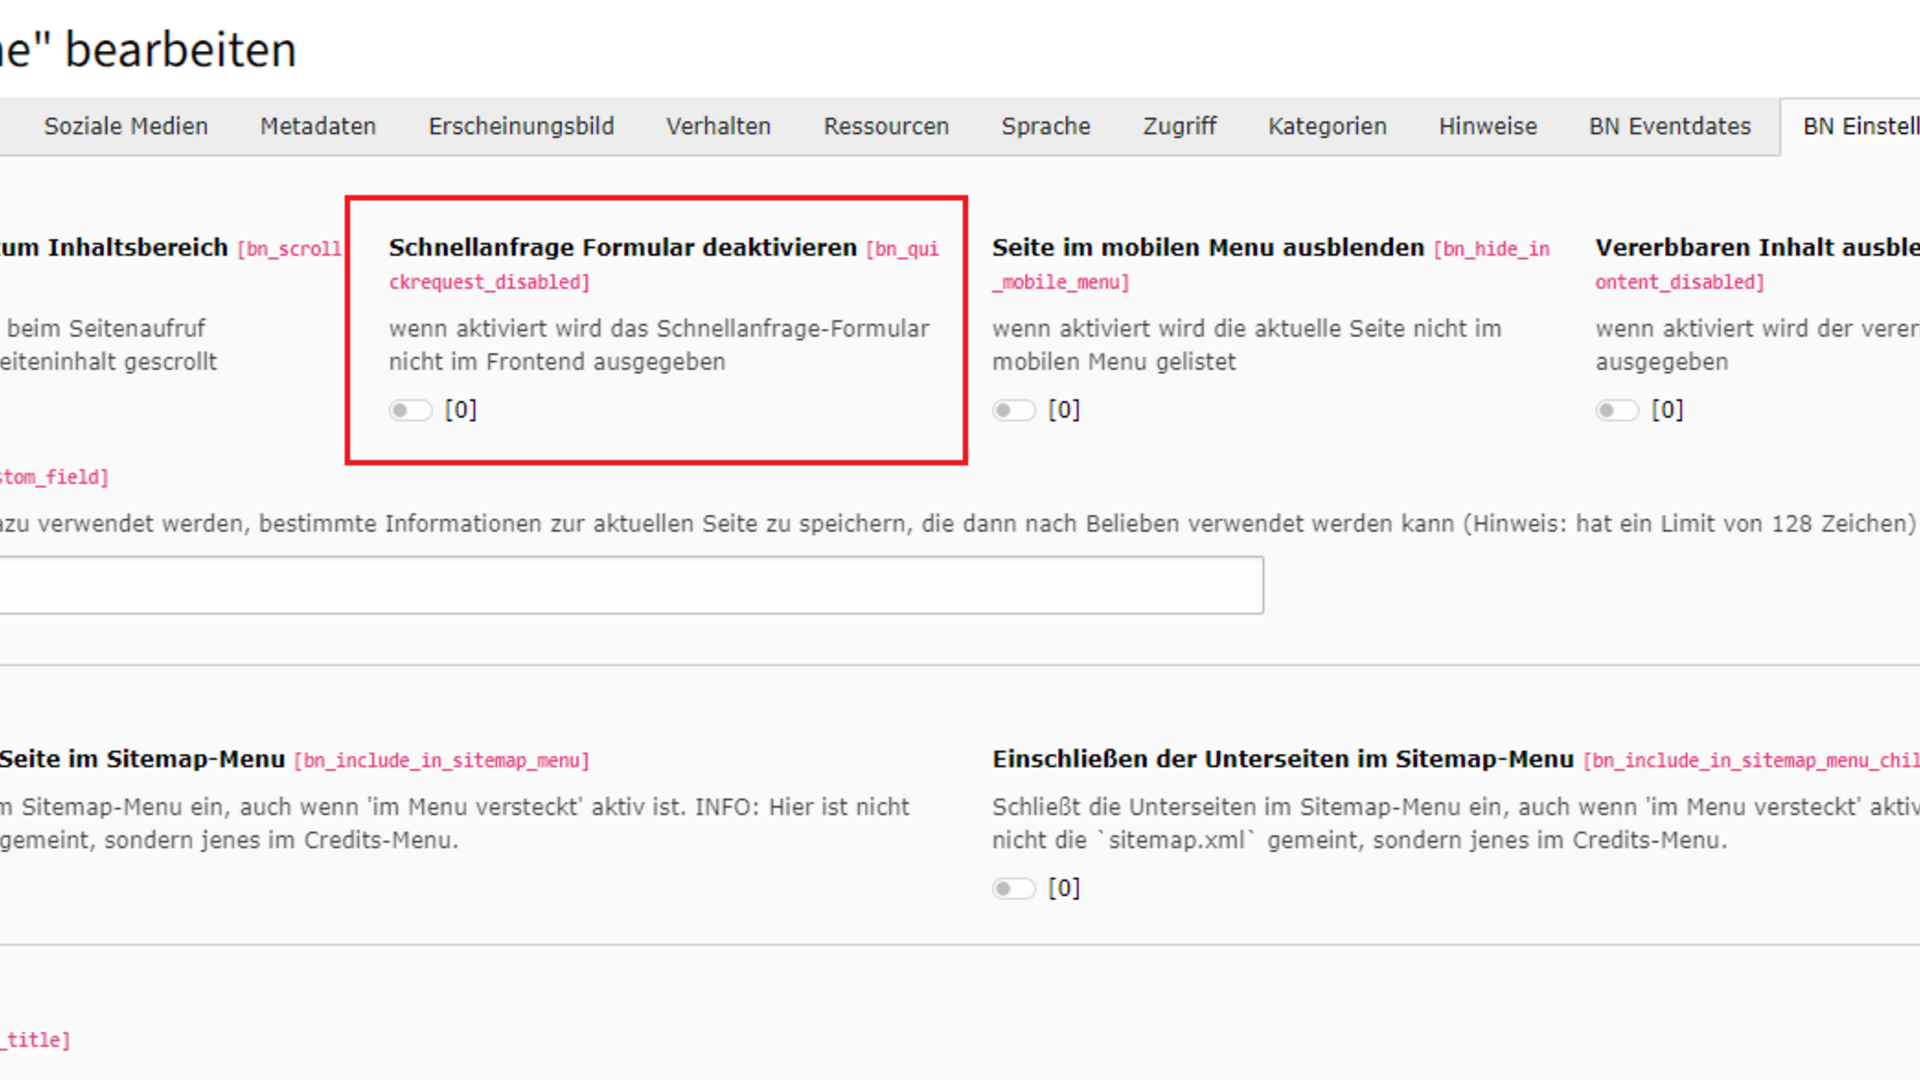Click the Seite im Sitemap-Menu label

coord(142,759)
